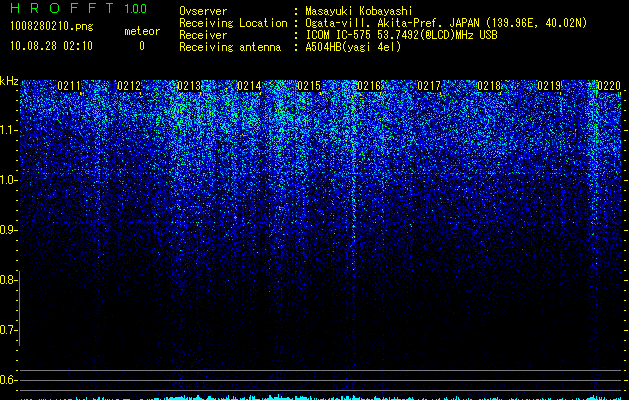Click the Receiver field label
Image resolution: width=629 pixels, height=400 pixels.
[x=203, y=35]
